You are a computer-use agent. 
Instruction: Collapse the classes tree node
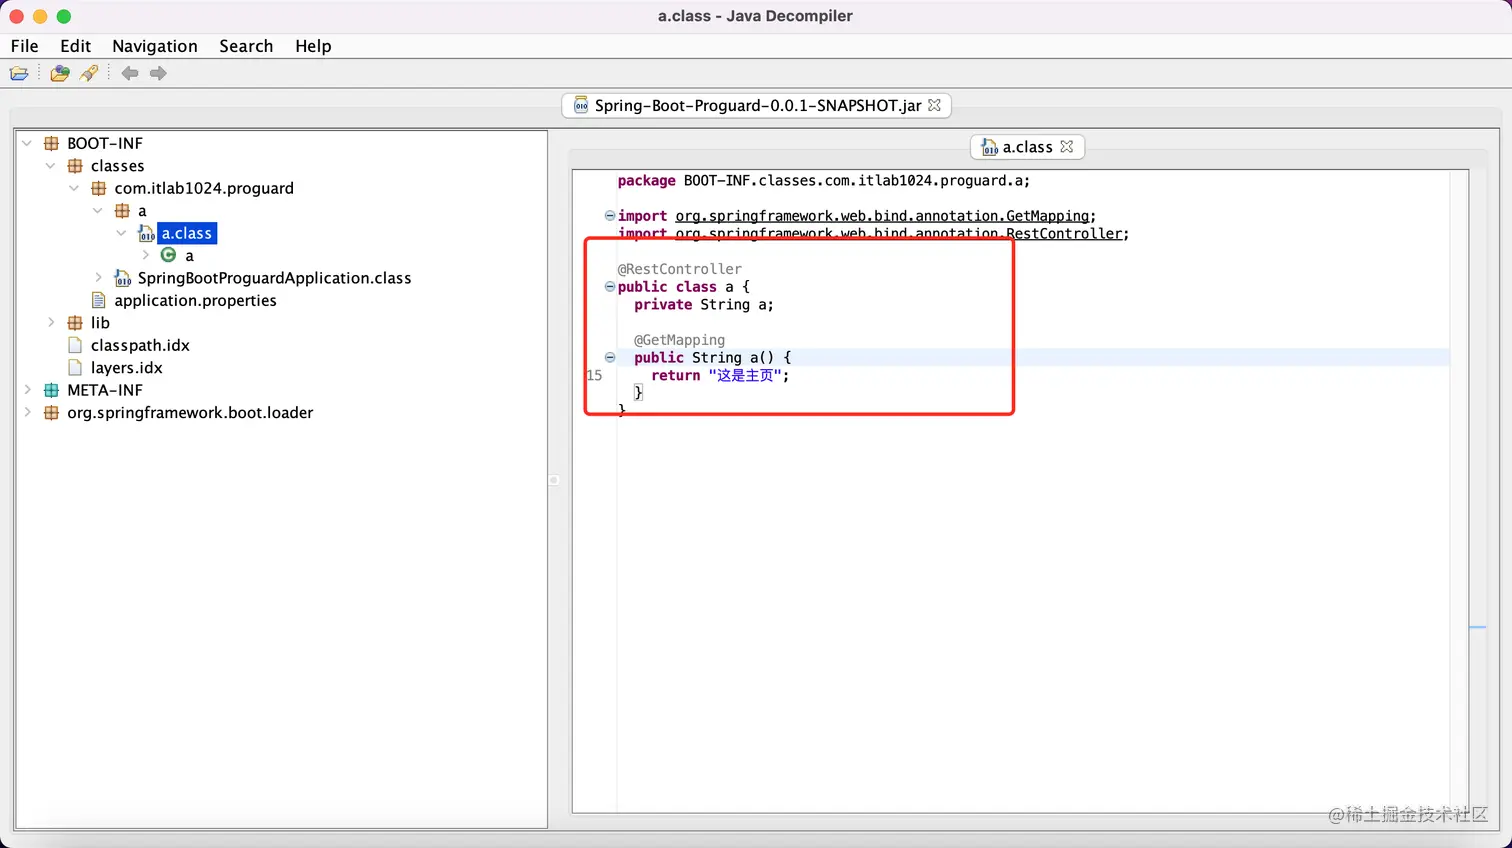[51, 166]
